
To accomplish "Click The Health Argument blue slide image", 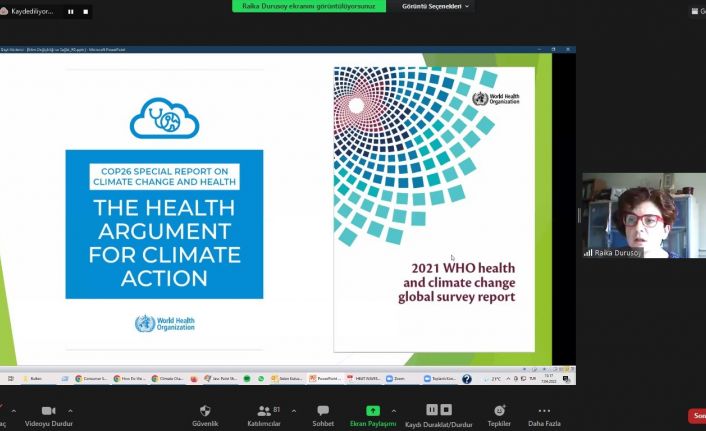I will tap(164, 224).
